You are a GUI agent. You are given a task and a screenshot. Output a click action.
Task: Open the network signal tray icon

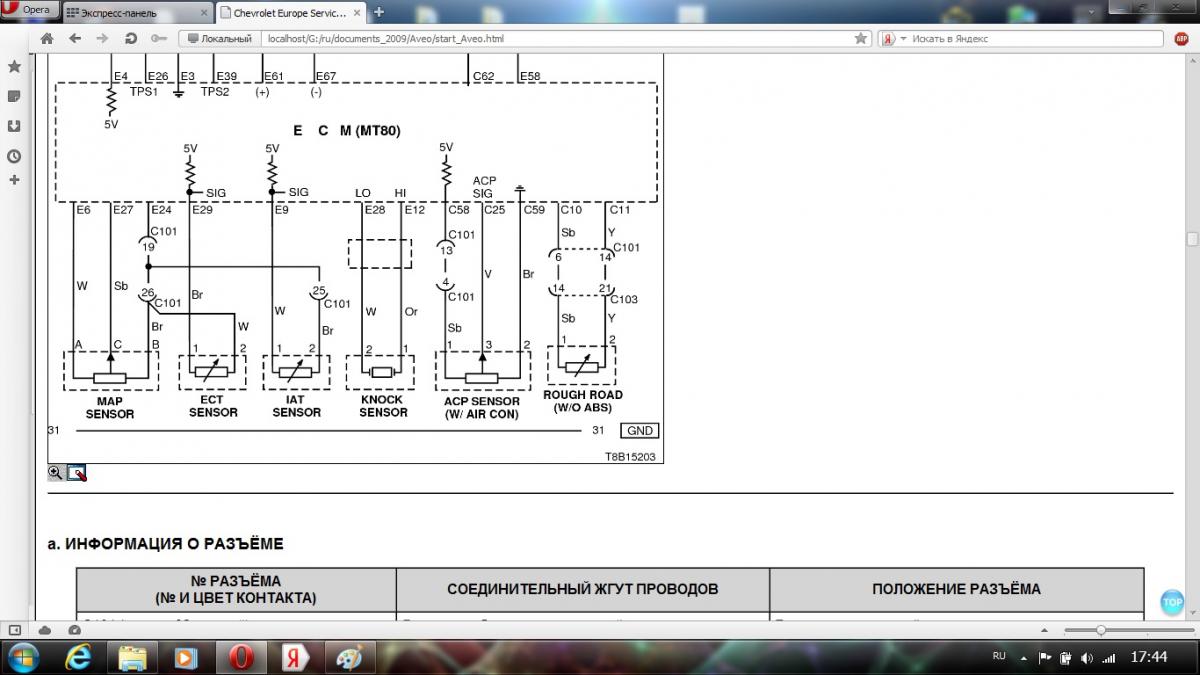coord(1107,657)
